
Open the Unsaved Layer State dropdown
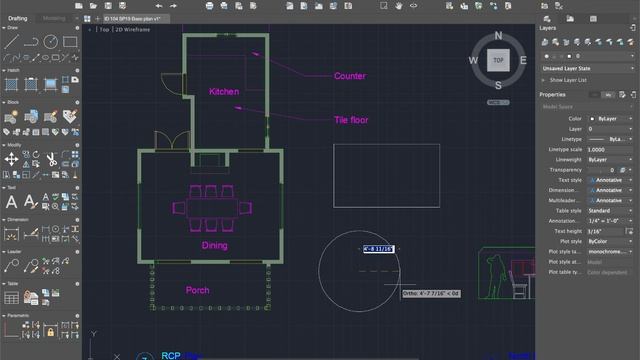588,69
